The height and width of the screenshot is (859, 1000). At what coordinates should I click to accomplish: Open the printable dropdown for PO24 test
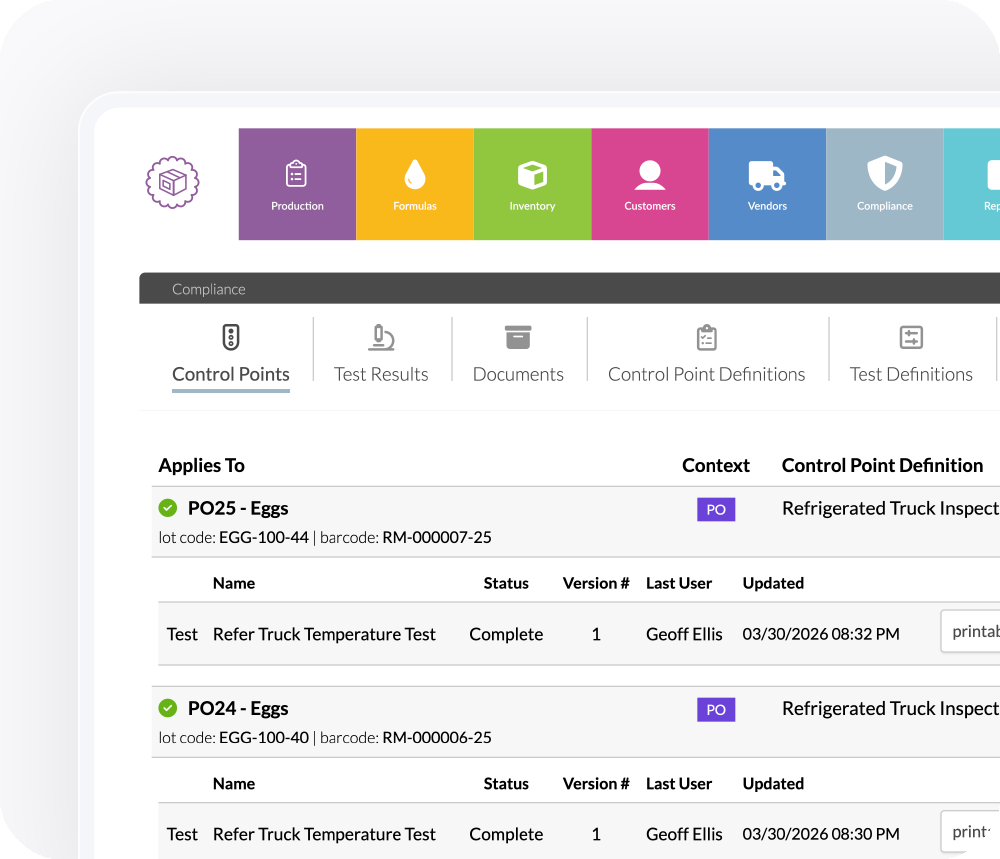(x=970, y=832)
